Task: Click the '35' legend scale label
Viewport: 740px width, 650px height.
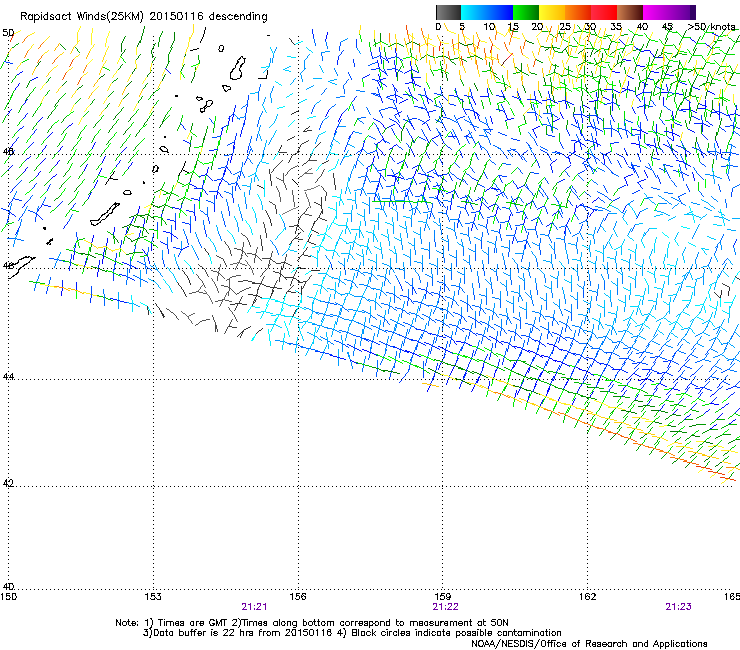Action: (x=616, y=27)
